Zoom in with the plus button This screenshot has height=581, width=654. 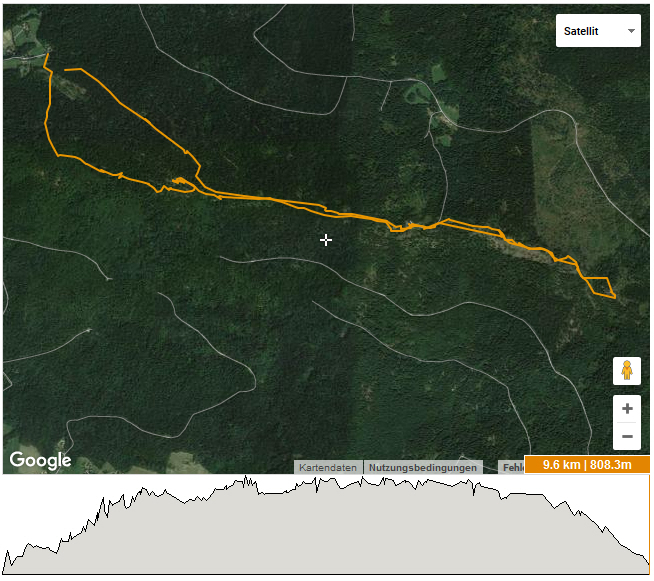click(x=627, y=408)
